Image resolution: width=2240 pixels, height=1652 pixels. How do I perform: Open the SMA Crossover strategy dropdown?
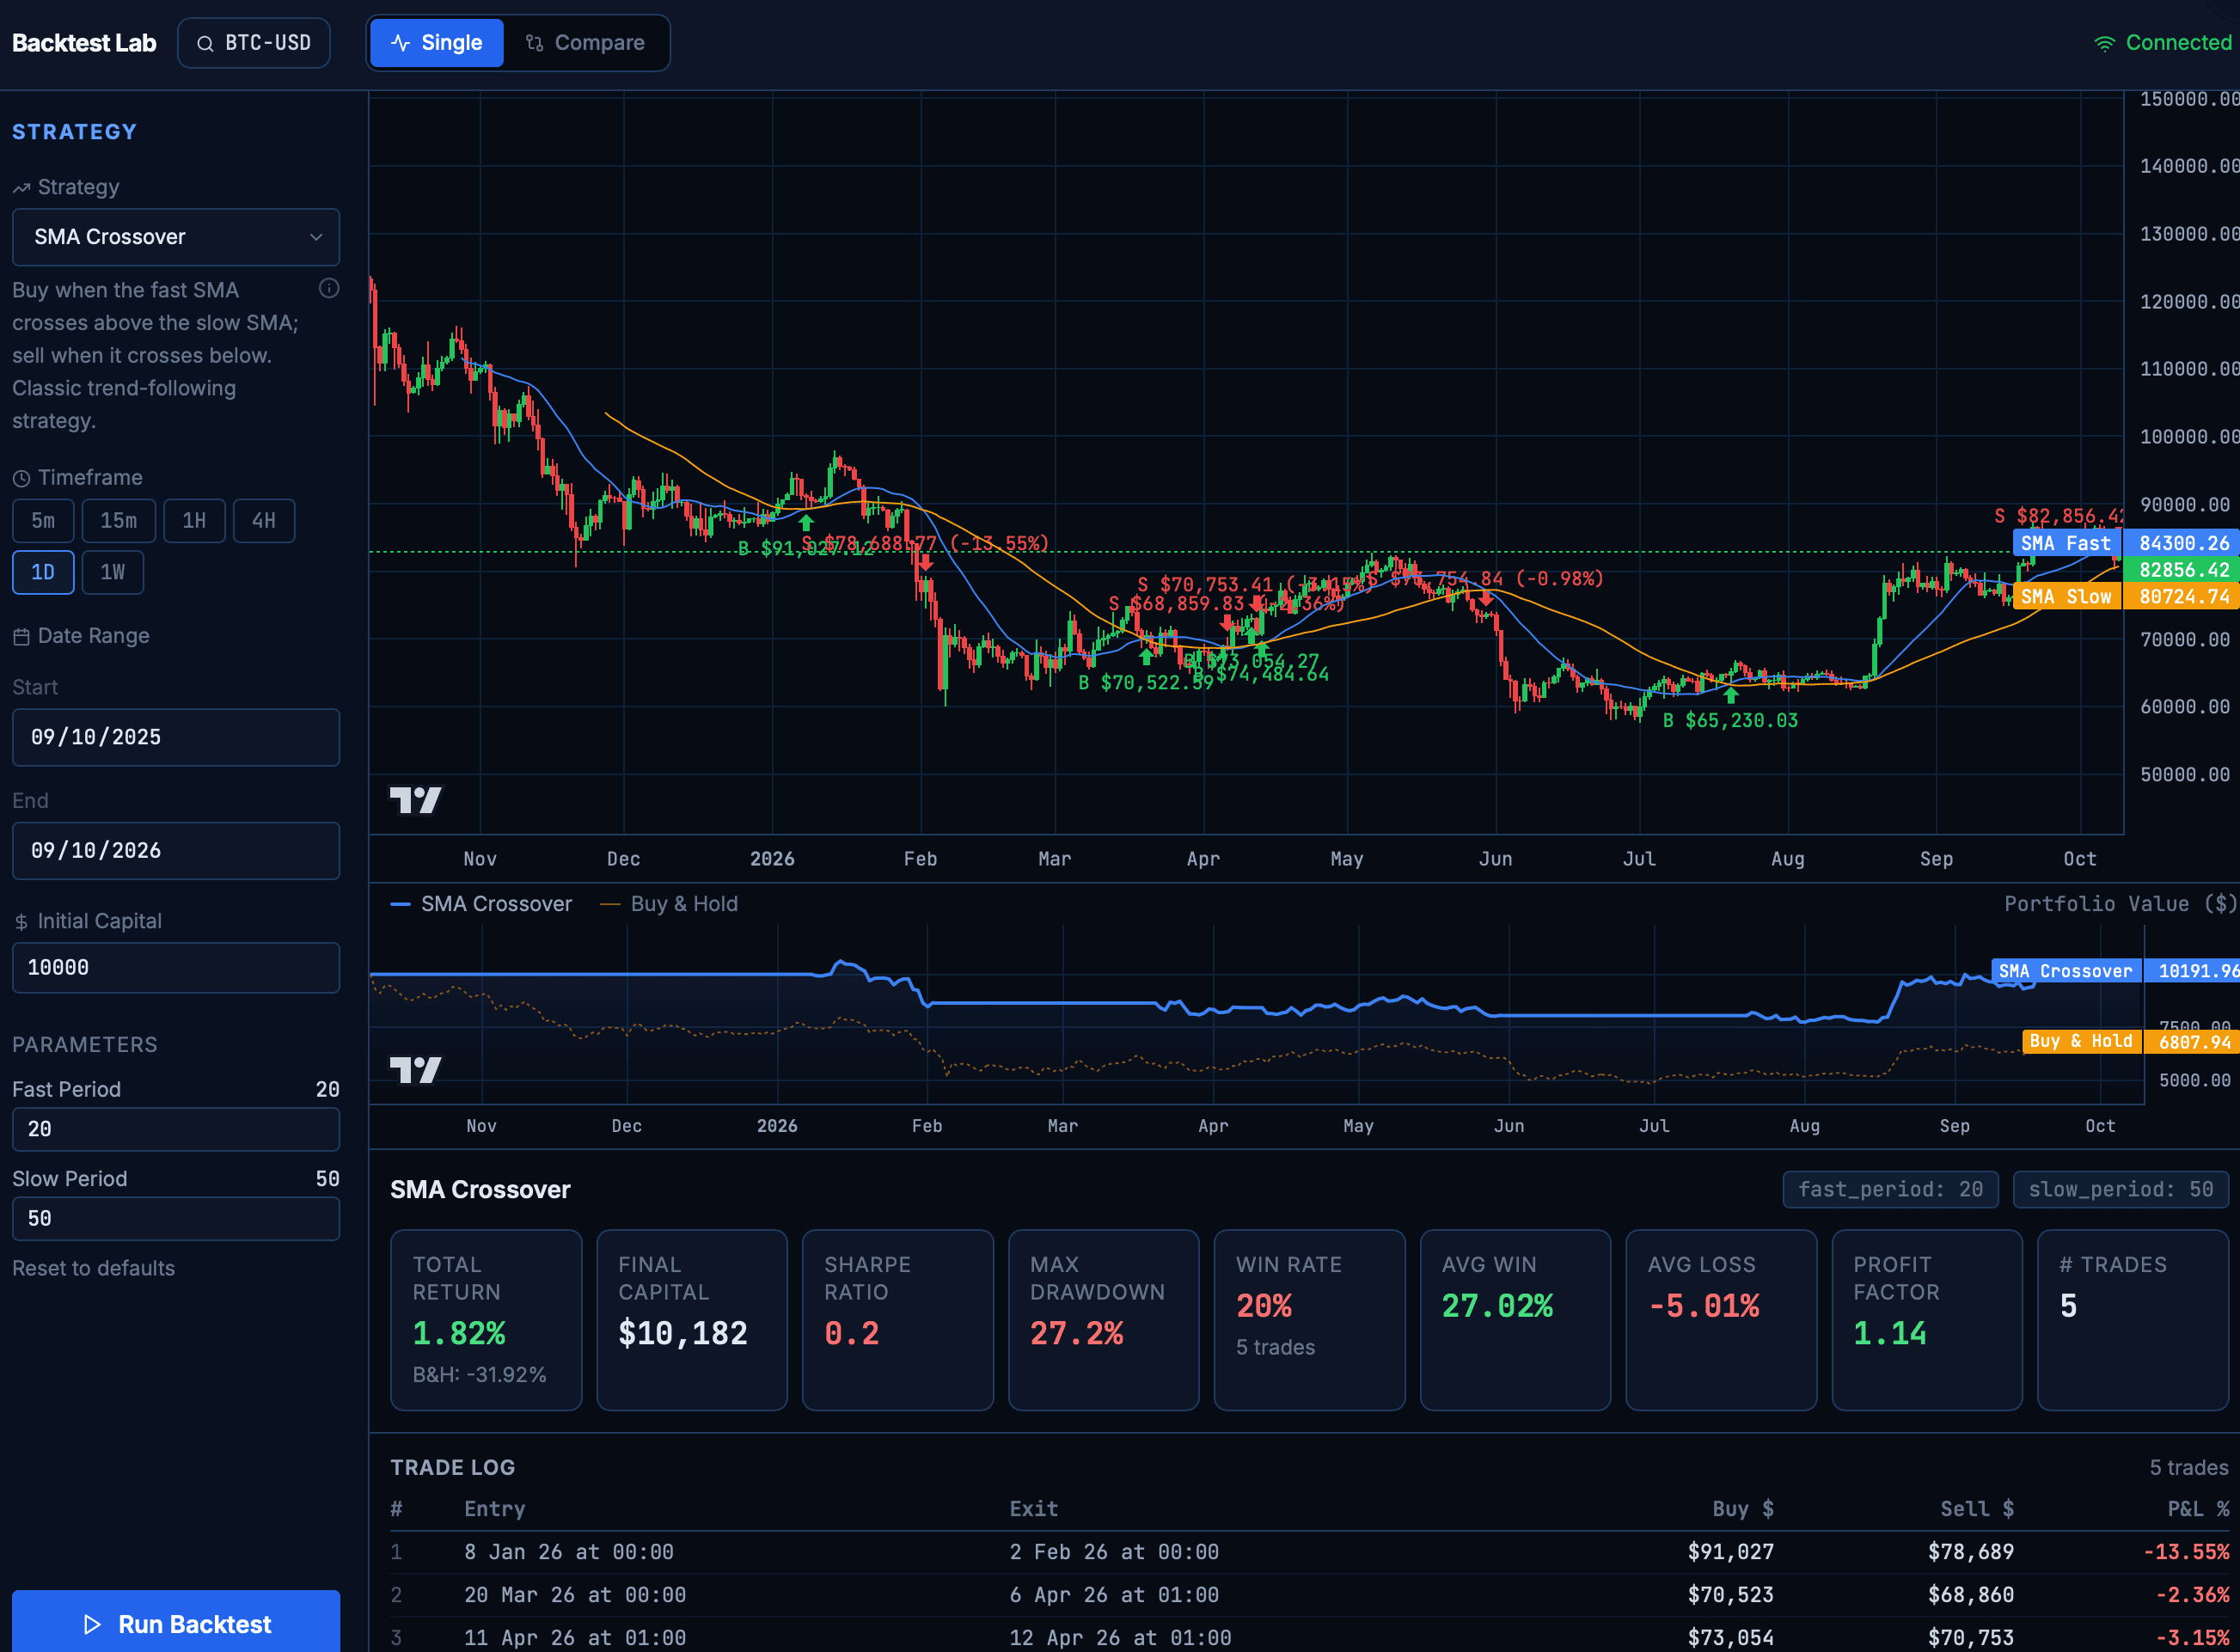pyautogui.click(x=176, y=237)
